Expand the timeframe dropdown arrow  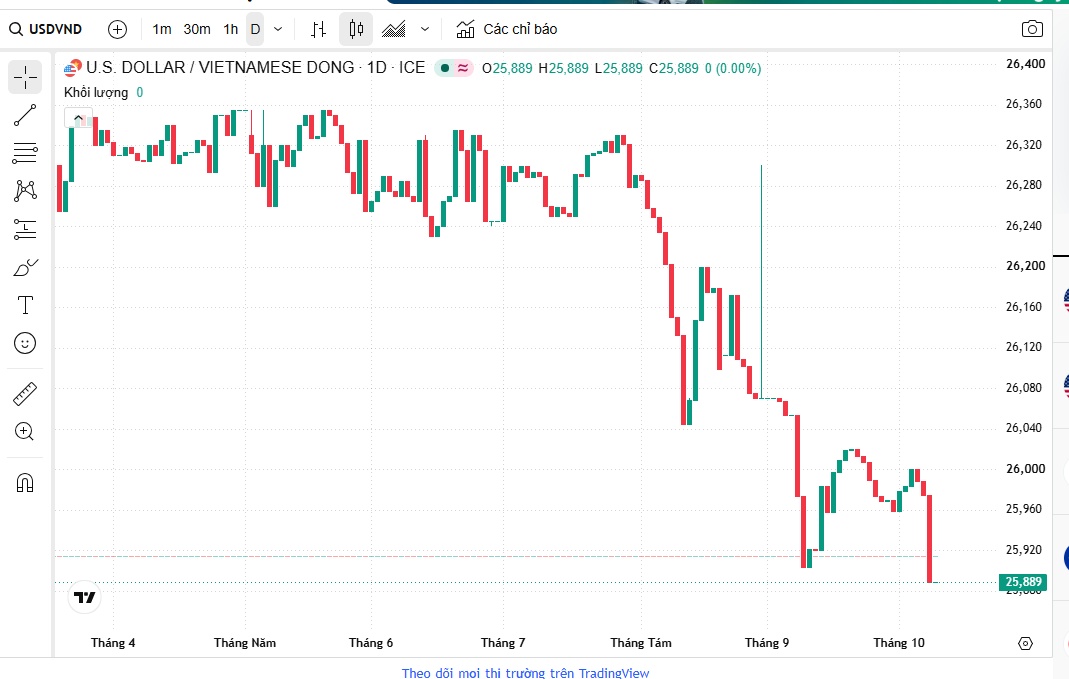[x=277, y=29]
